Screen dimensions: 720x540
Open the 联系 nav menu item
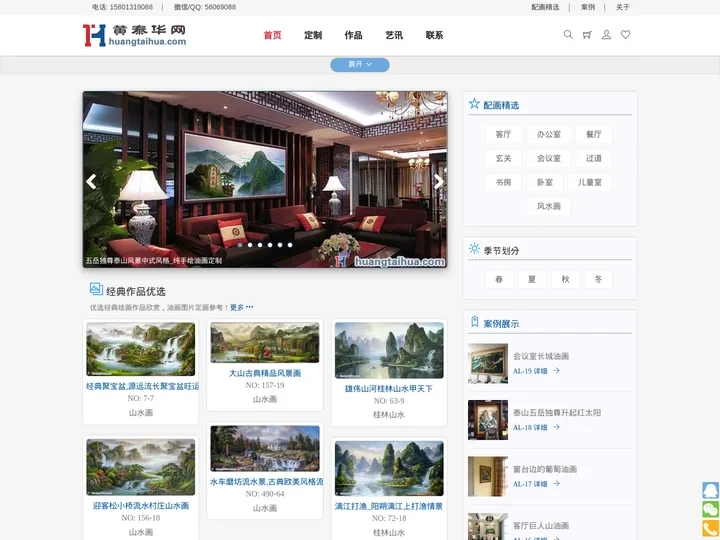[x=434, y=35]
